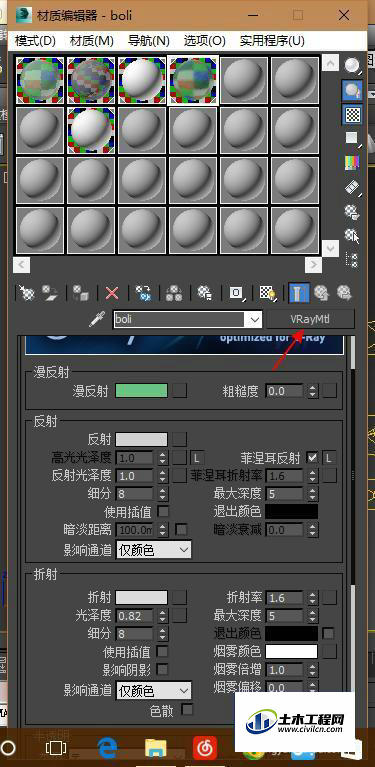Click Go Forward to Sibling icon

pyautogui.click(x=344, y=293)
